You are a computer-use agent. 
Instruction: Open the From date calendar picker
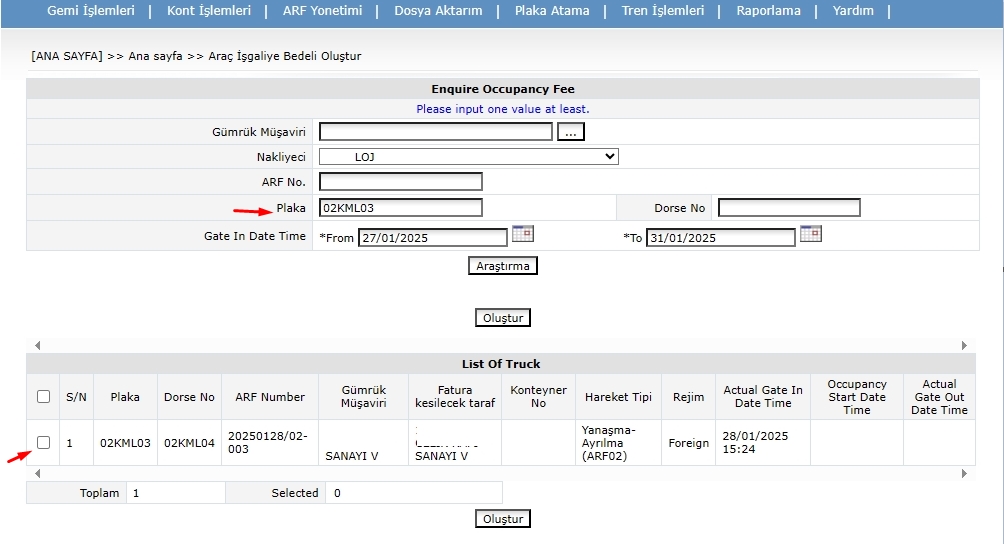point(522,234)
